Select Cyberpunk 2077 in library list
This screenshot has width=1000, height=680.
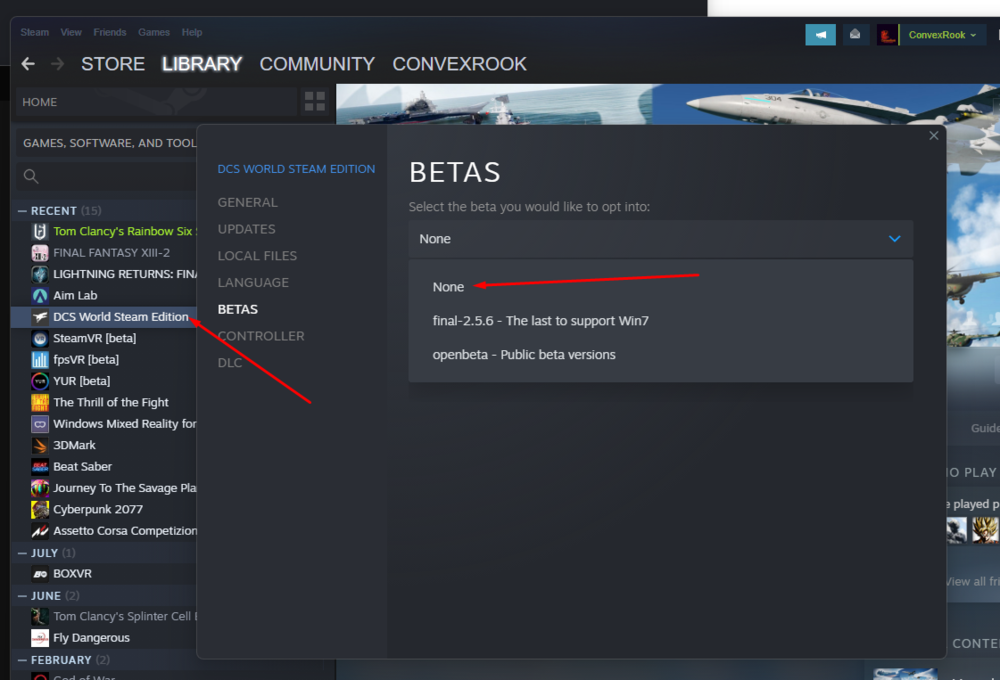click(x=98, y=510)
